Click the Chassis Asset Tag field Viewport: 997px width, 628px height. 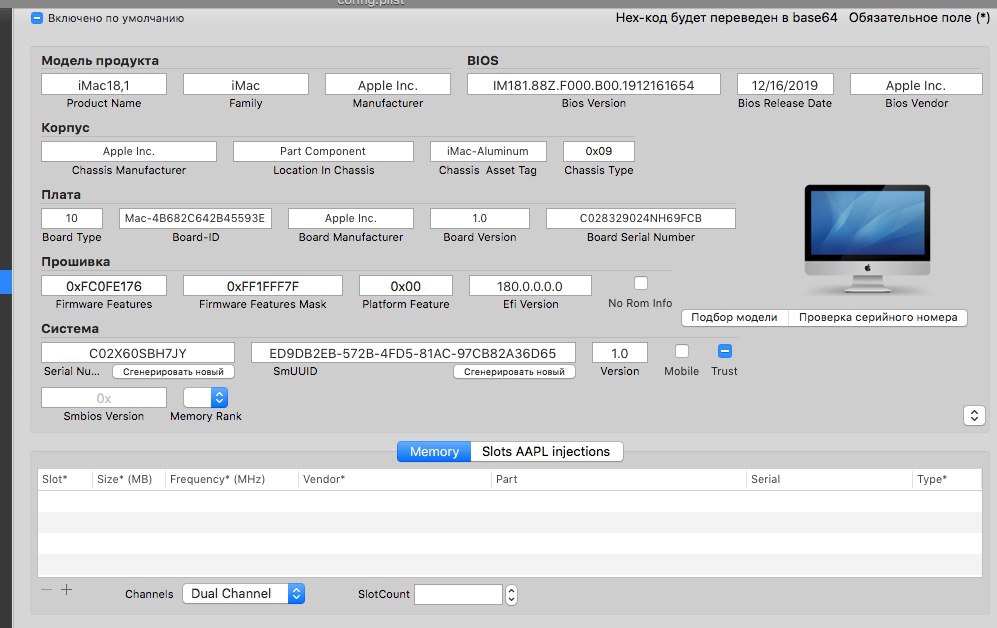(488, 151)
